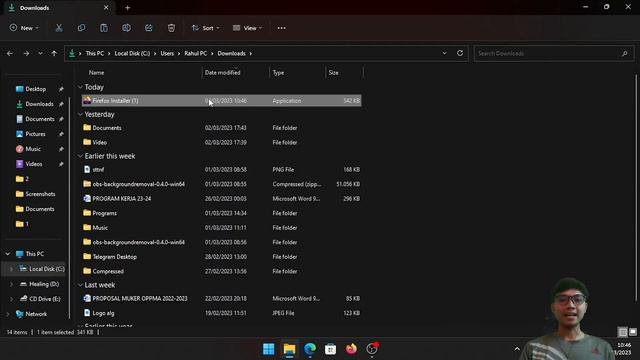This screenshot has width=640, height=360.
Task: Open the View dropdown menu
Action: (247, 28)
